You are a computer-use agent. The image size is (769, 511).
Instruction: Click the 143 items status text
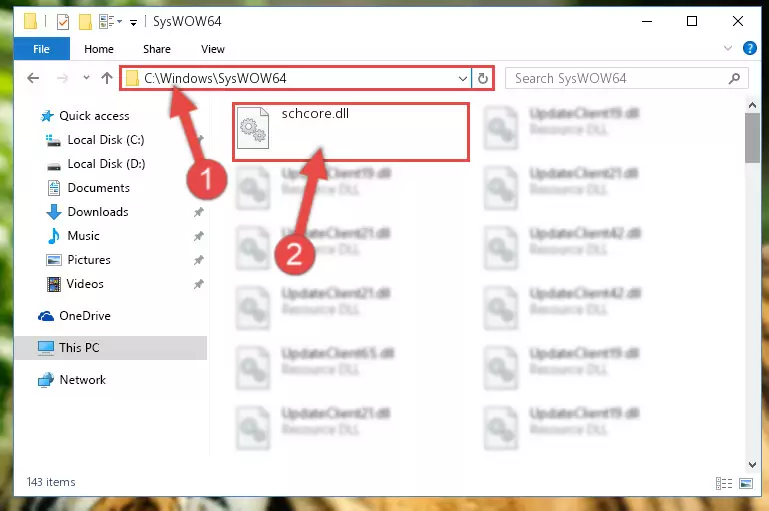point(51,482)
